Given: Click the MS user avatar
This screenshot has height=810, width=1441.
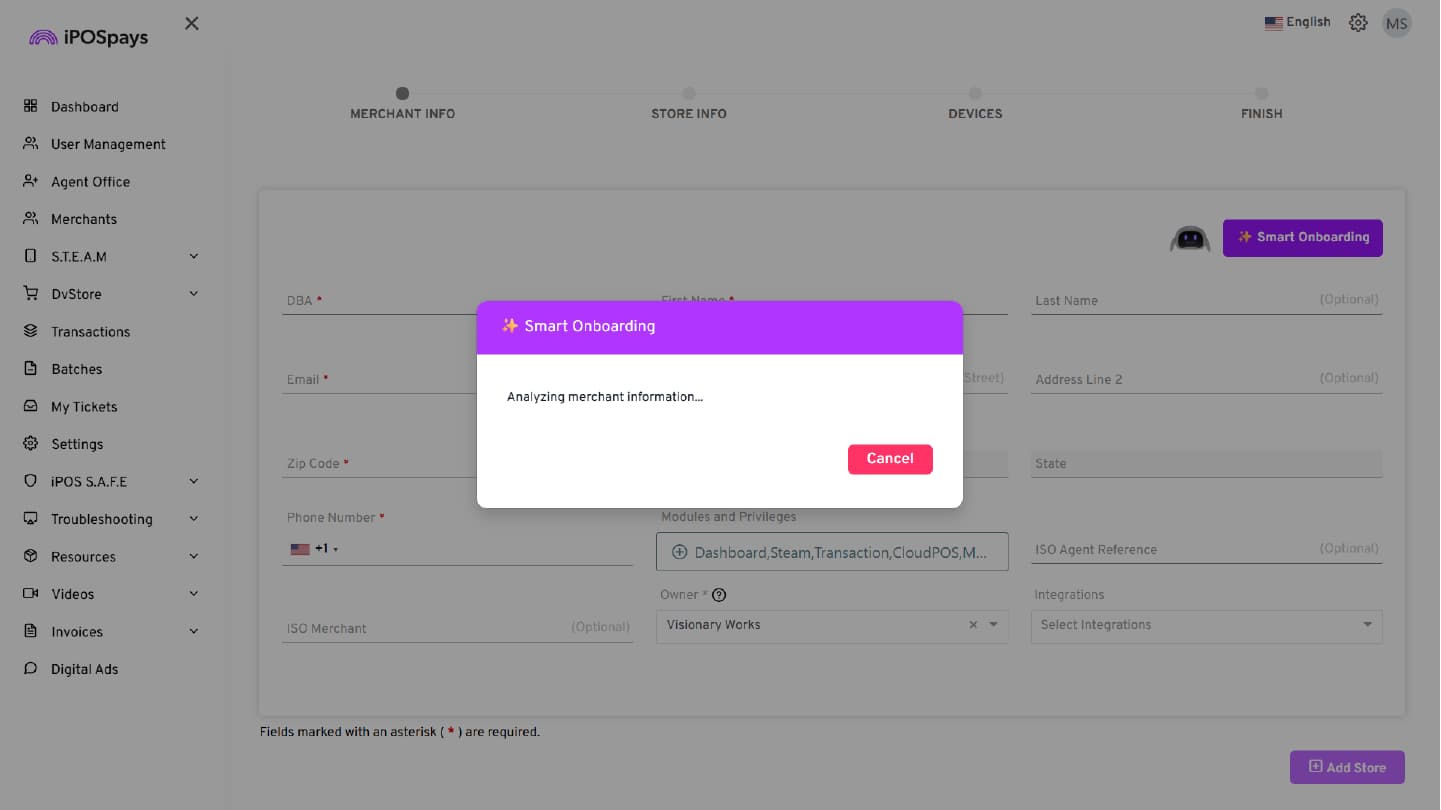Looking at the screenshot, I should click(x=1396, y=23).
